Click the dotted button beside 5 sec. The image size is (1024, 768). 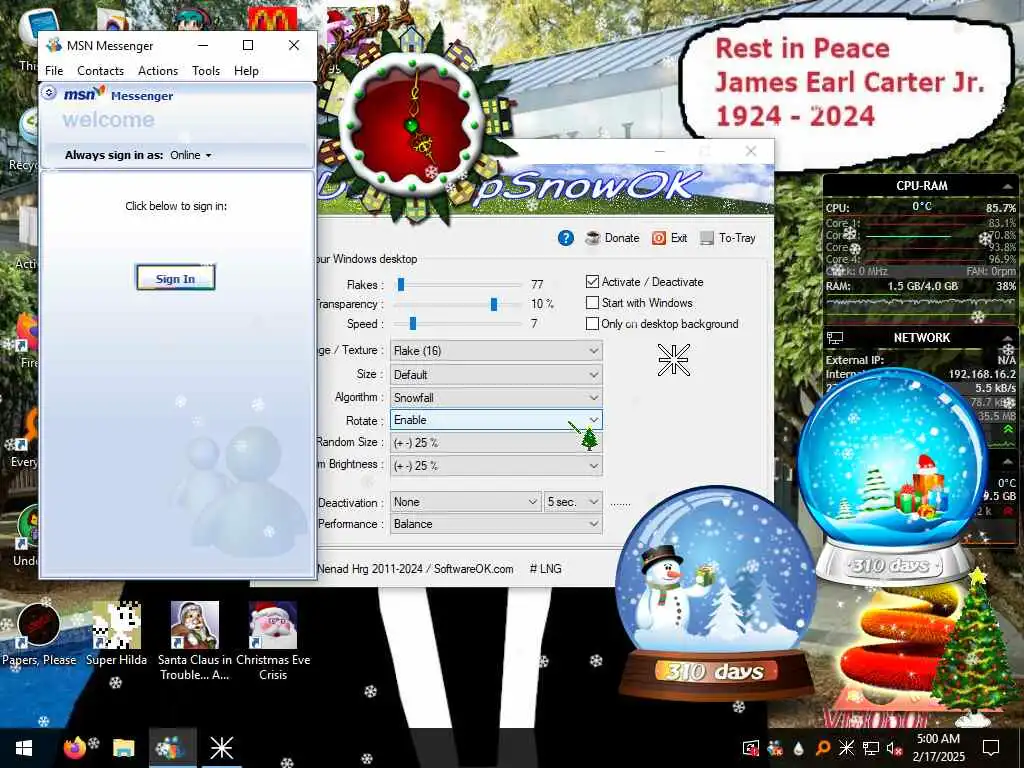coord(620,504)
